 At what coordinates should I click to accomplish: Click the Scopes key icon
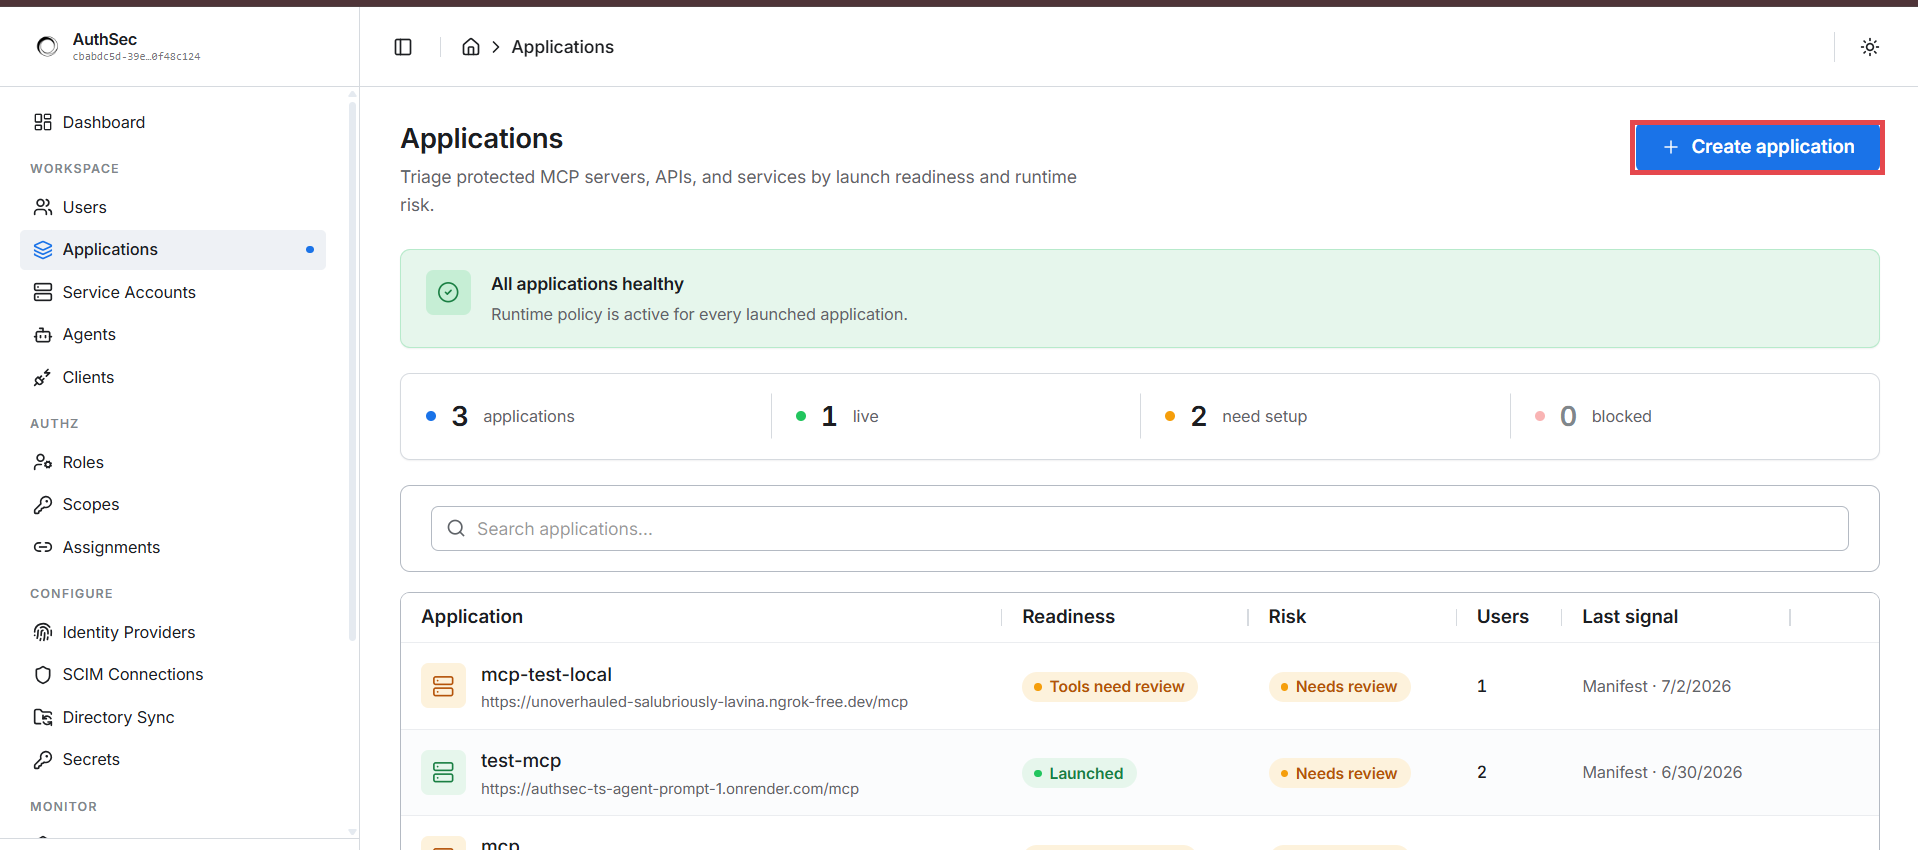(x=43, y=505)
